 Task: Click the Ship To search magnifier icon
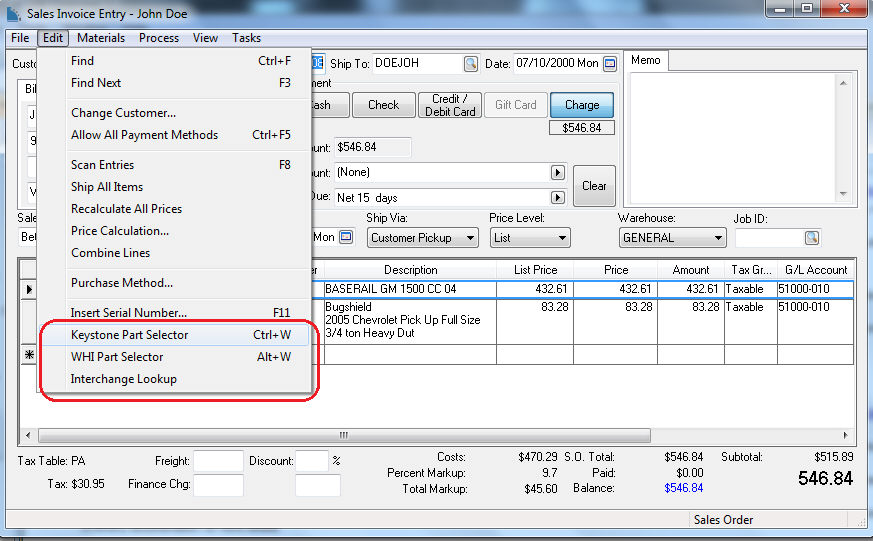tap(470, 64)
